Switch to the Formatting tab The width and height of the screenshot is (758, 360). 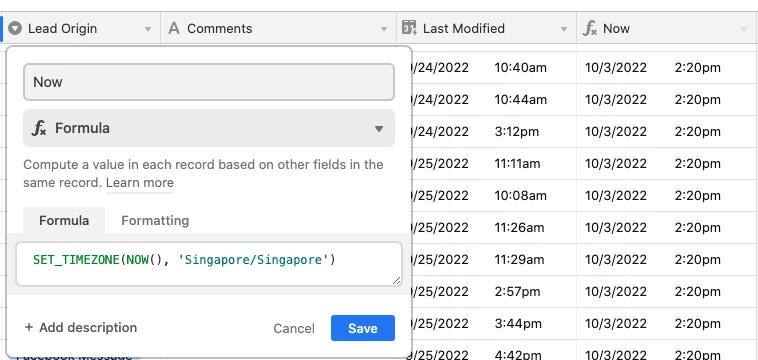155,220
